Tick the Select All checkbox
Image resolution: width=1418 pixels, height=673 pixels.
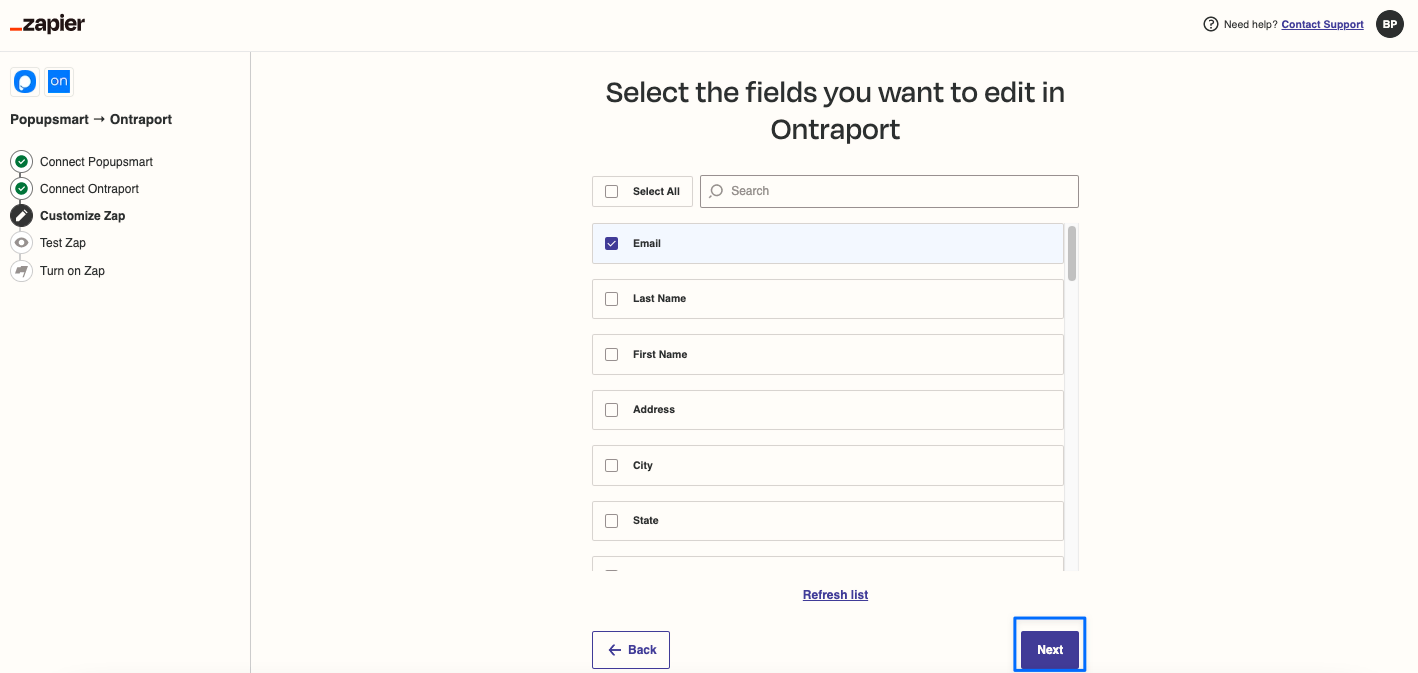(612, 191)
